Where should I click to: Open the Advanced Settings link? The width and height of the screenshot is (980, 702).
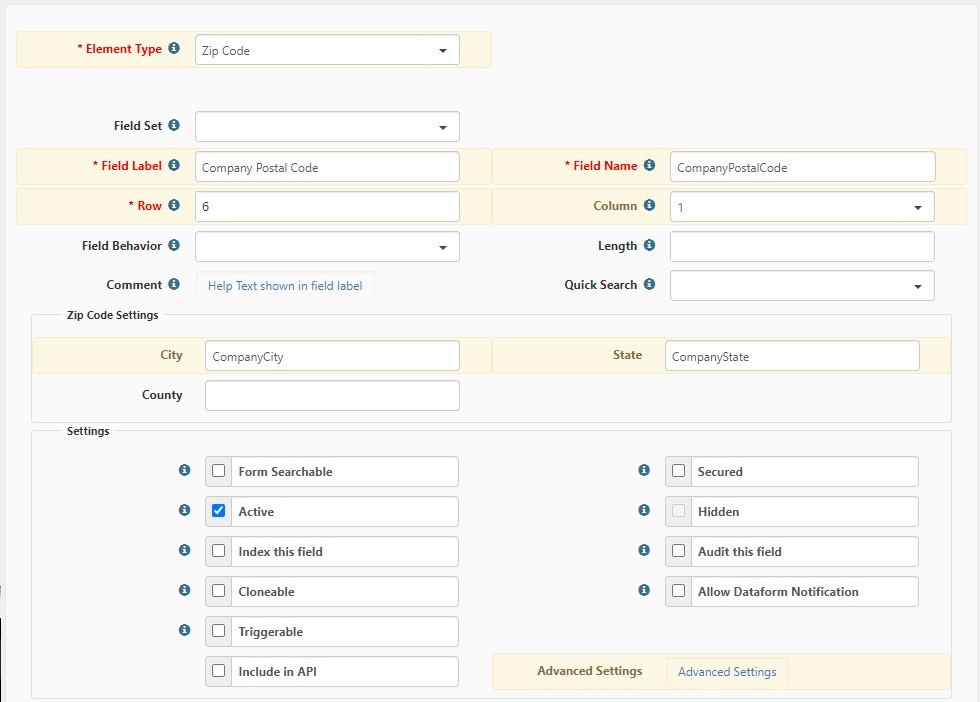(727, 672)
